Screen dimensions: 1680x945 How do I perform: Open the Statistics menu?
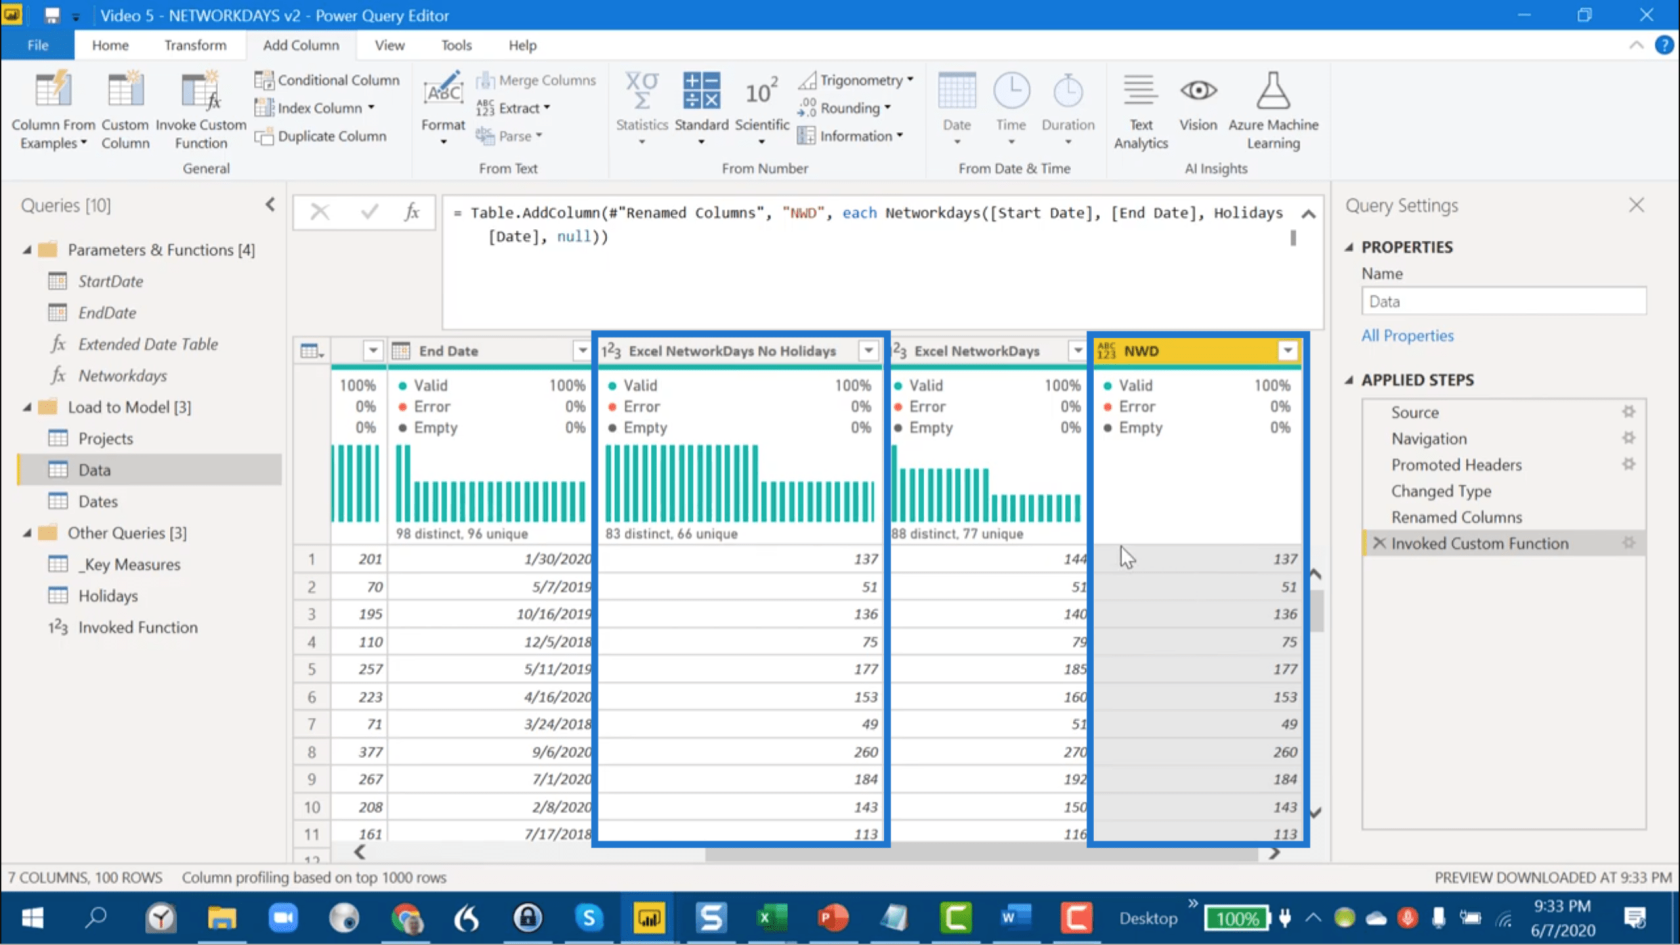[x=642, y=109]
